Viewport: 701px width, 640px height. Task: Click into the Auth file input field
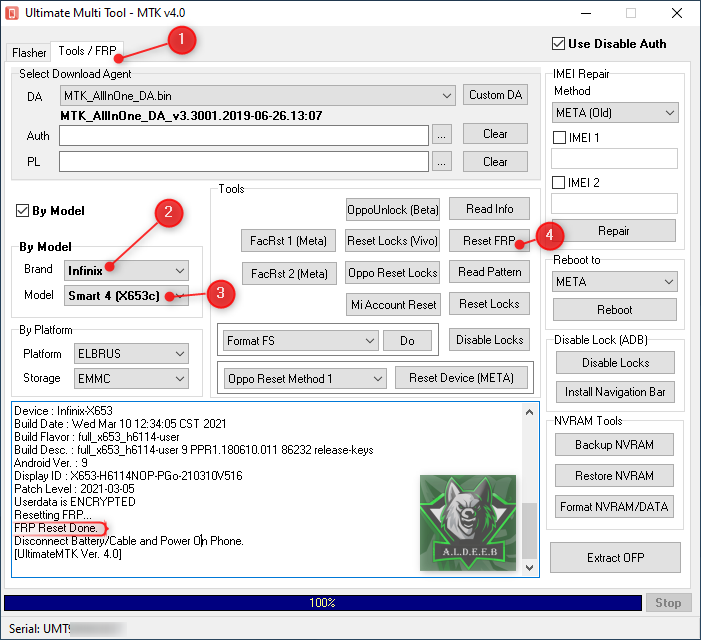click(244, 135)
